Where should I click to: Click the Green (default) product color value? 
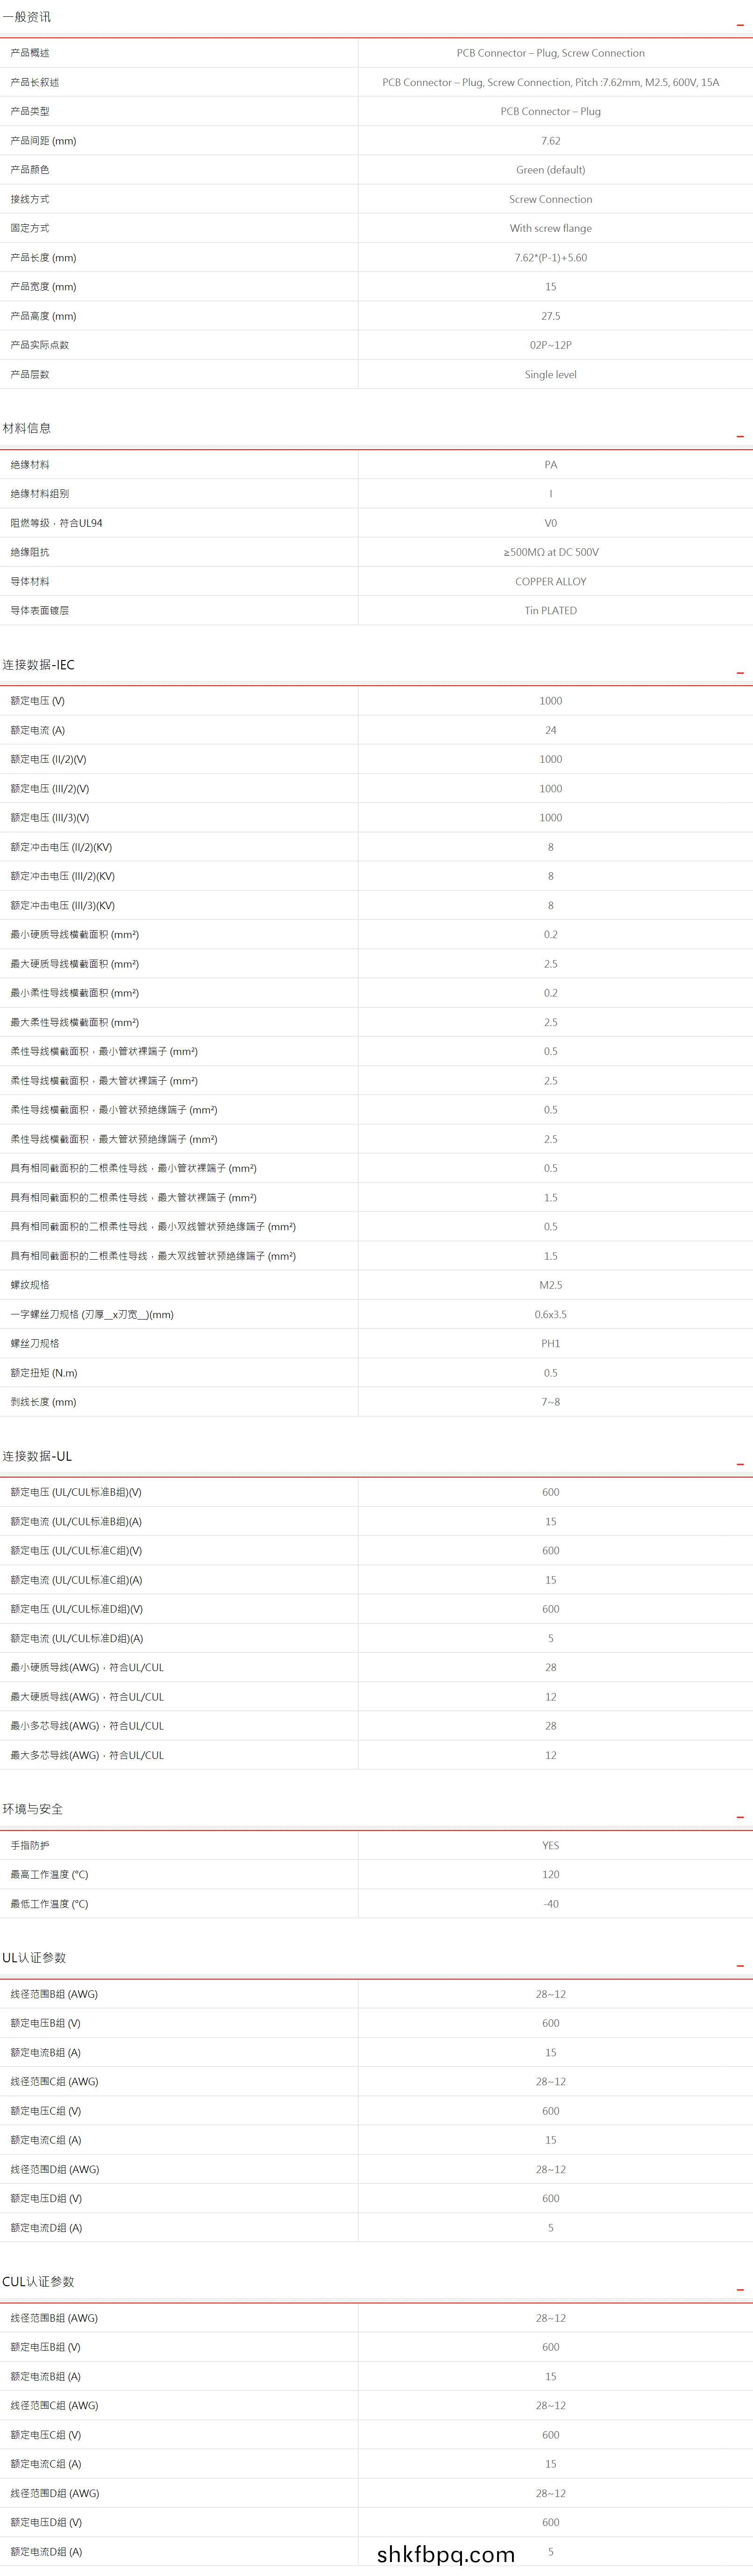(x=550, y=170)
